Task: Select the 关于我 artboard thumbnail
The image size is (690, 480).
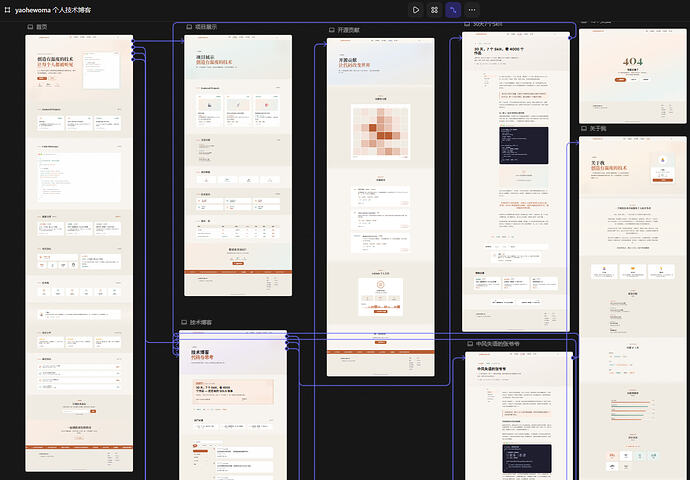Action: [x=632, y=308]
